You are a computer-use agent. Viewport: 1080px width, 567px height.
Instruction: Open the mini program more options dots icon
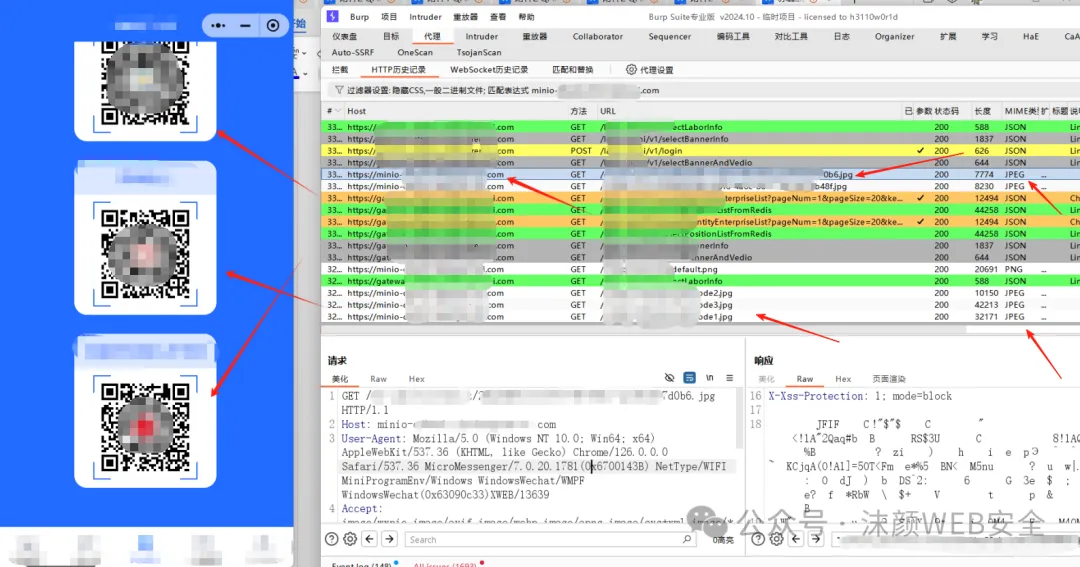(x=218, y=25)
